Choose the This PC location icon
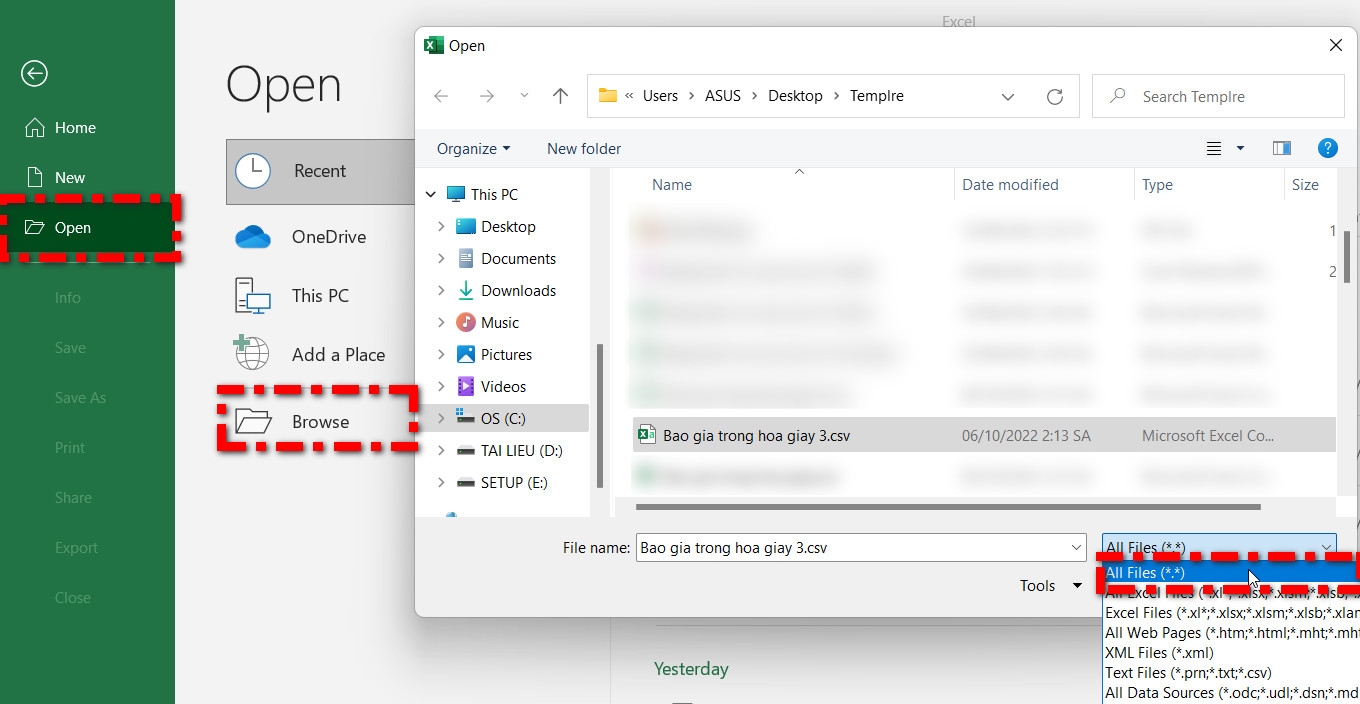 tap(253, 296)
